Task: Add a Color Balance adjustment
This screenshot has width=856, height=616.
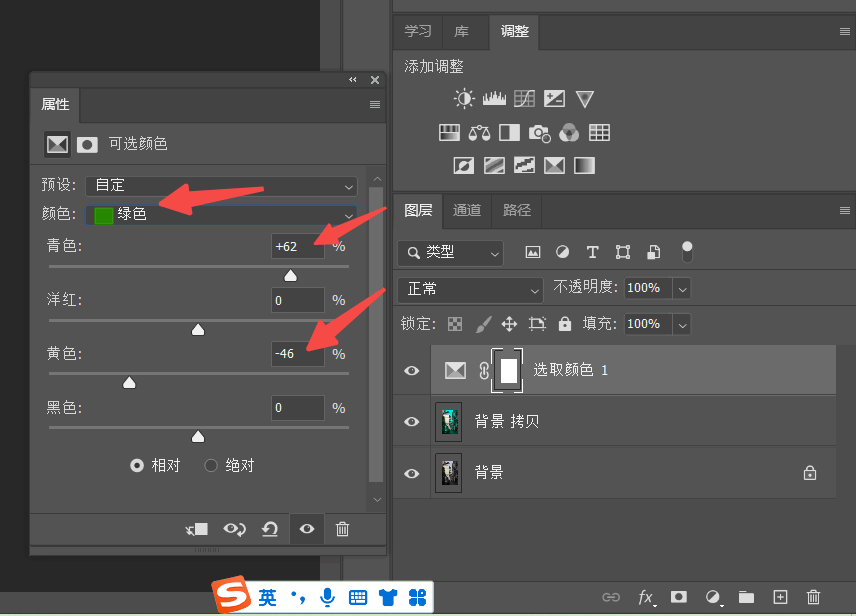Action: [x=479, y=133]
